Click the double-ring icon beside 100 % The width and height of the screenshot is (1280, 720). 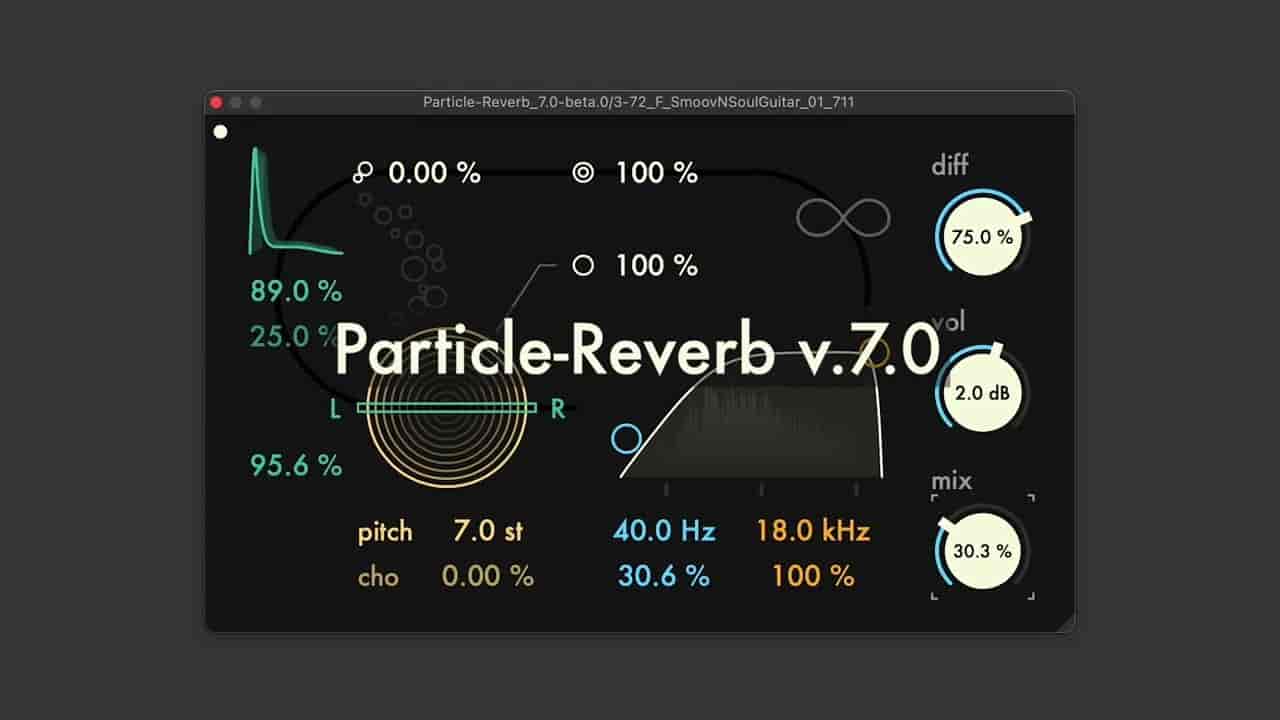[x=583, y=173]
